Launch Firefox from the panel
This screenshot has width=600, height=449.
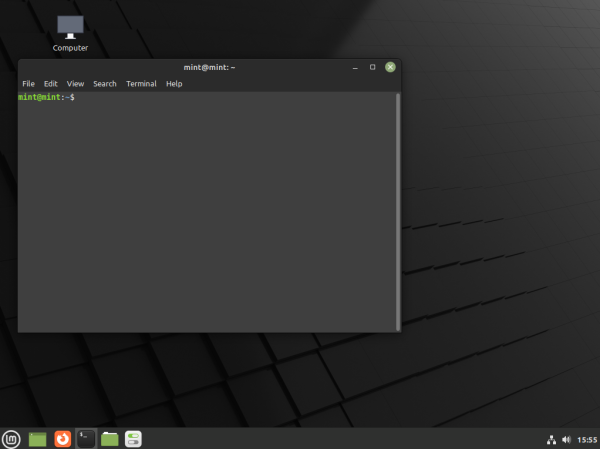(x=62, y=438)
